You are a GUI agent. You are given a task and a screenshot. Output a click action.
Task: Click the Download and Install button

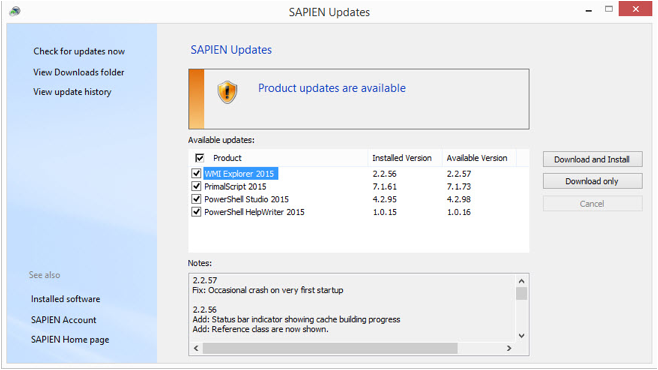[592, 159]
